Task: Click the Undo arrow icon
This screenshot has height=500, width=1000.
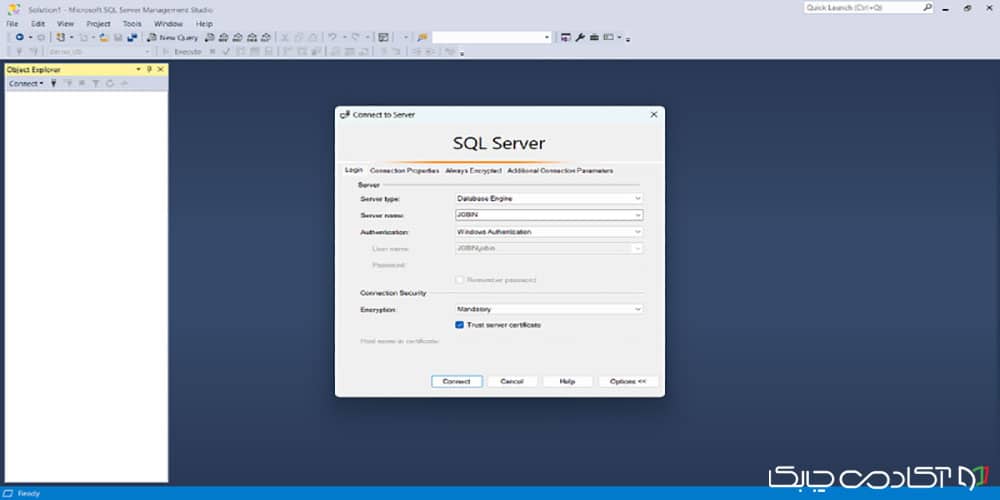Action: coord(332,37)
